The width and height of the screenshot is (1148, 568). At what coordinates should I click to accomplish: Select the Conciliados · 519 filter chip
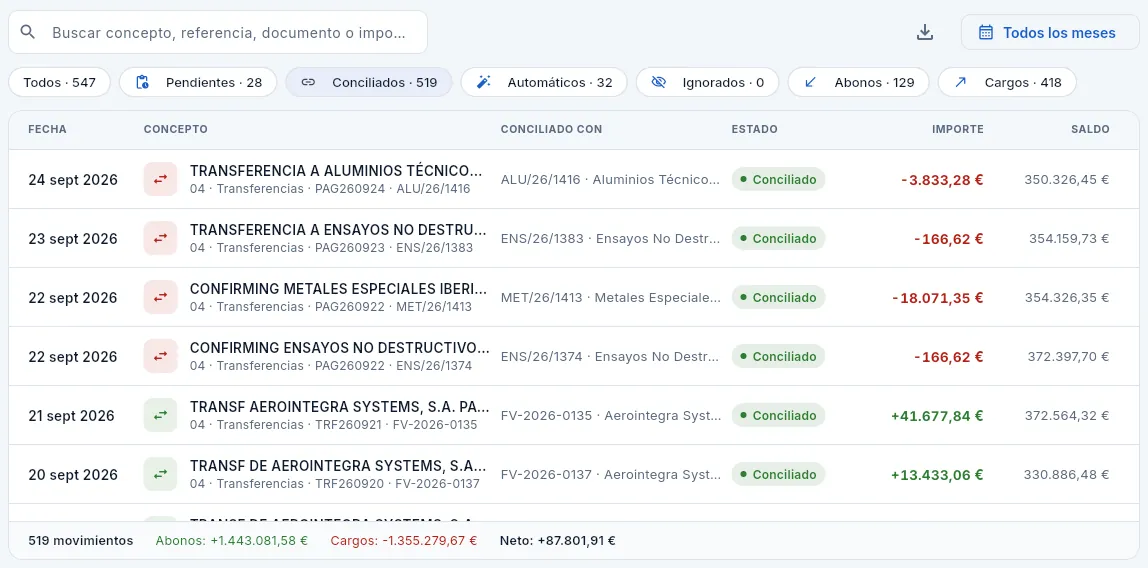tap(369, 83)
